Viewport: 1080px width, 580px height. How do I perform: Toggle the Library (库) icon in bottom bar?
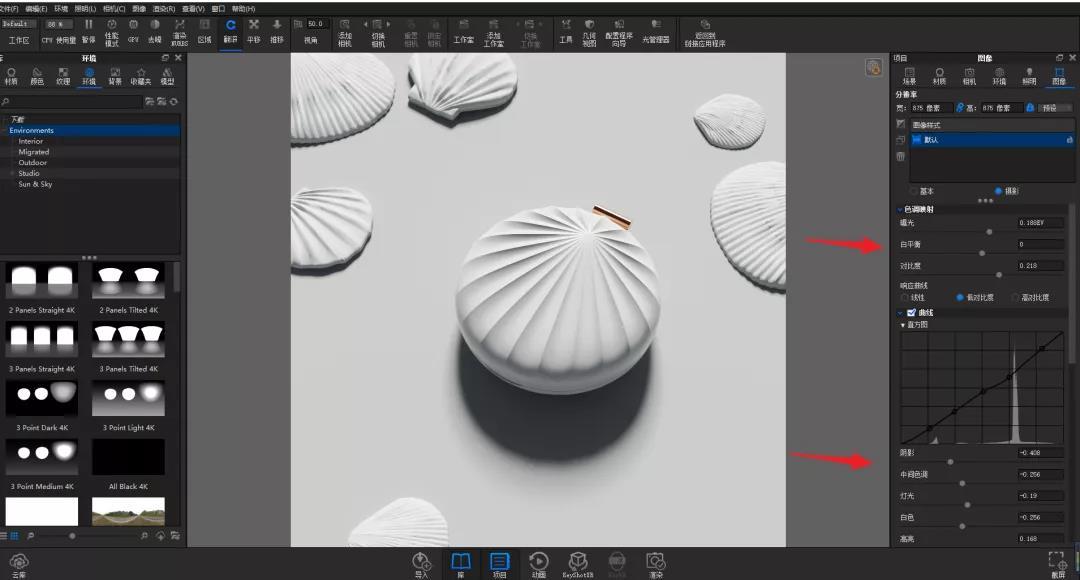[460, 564]
